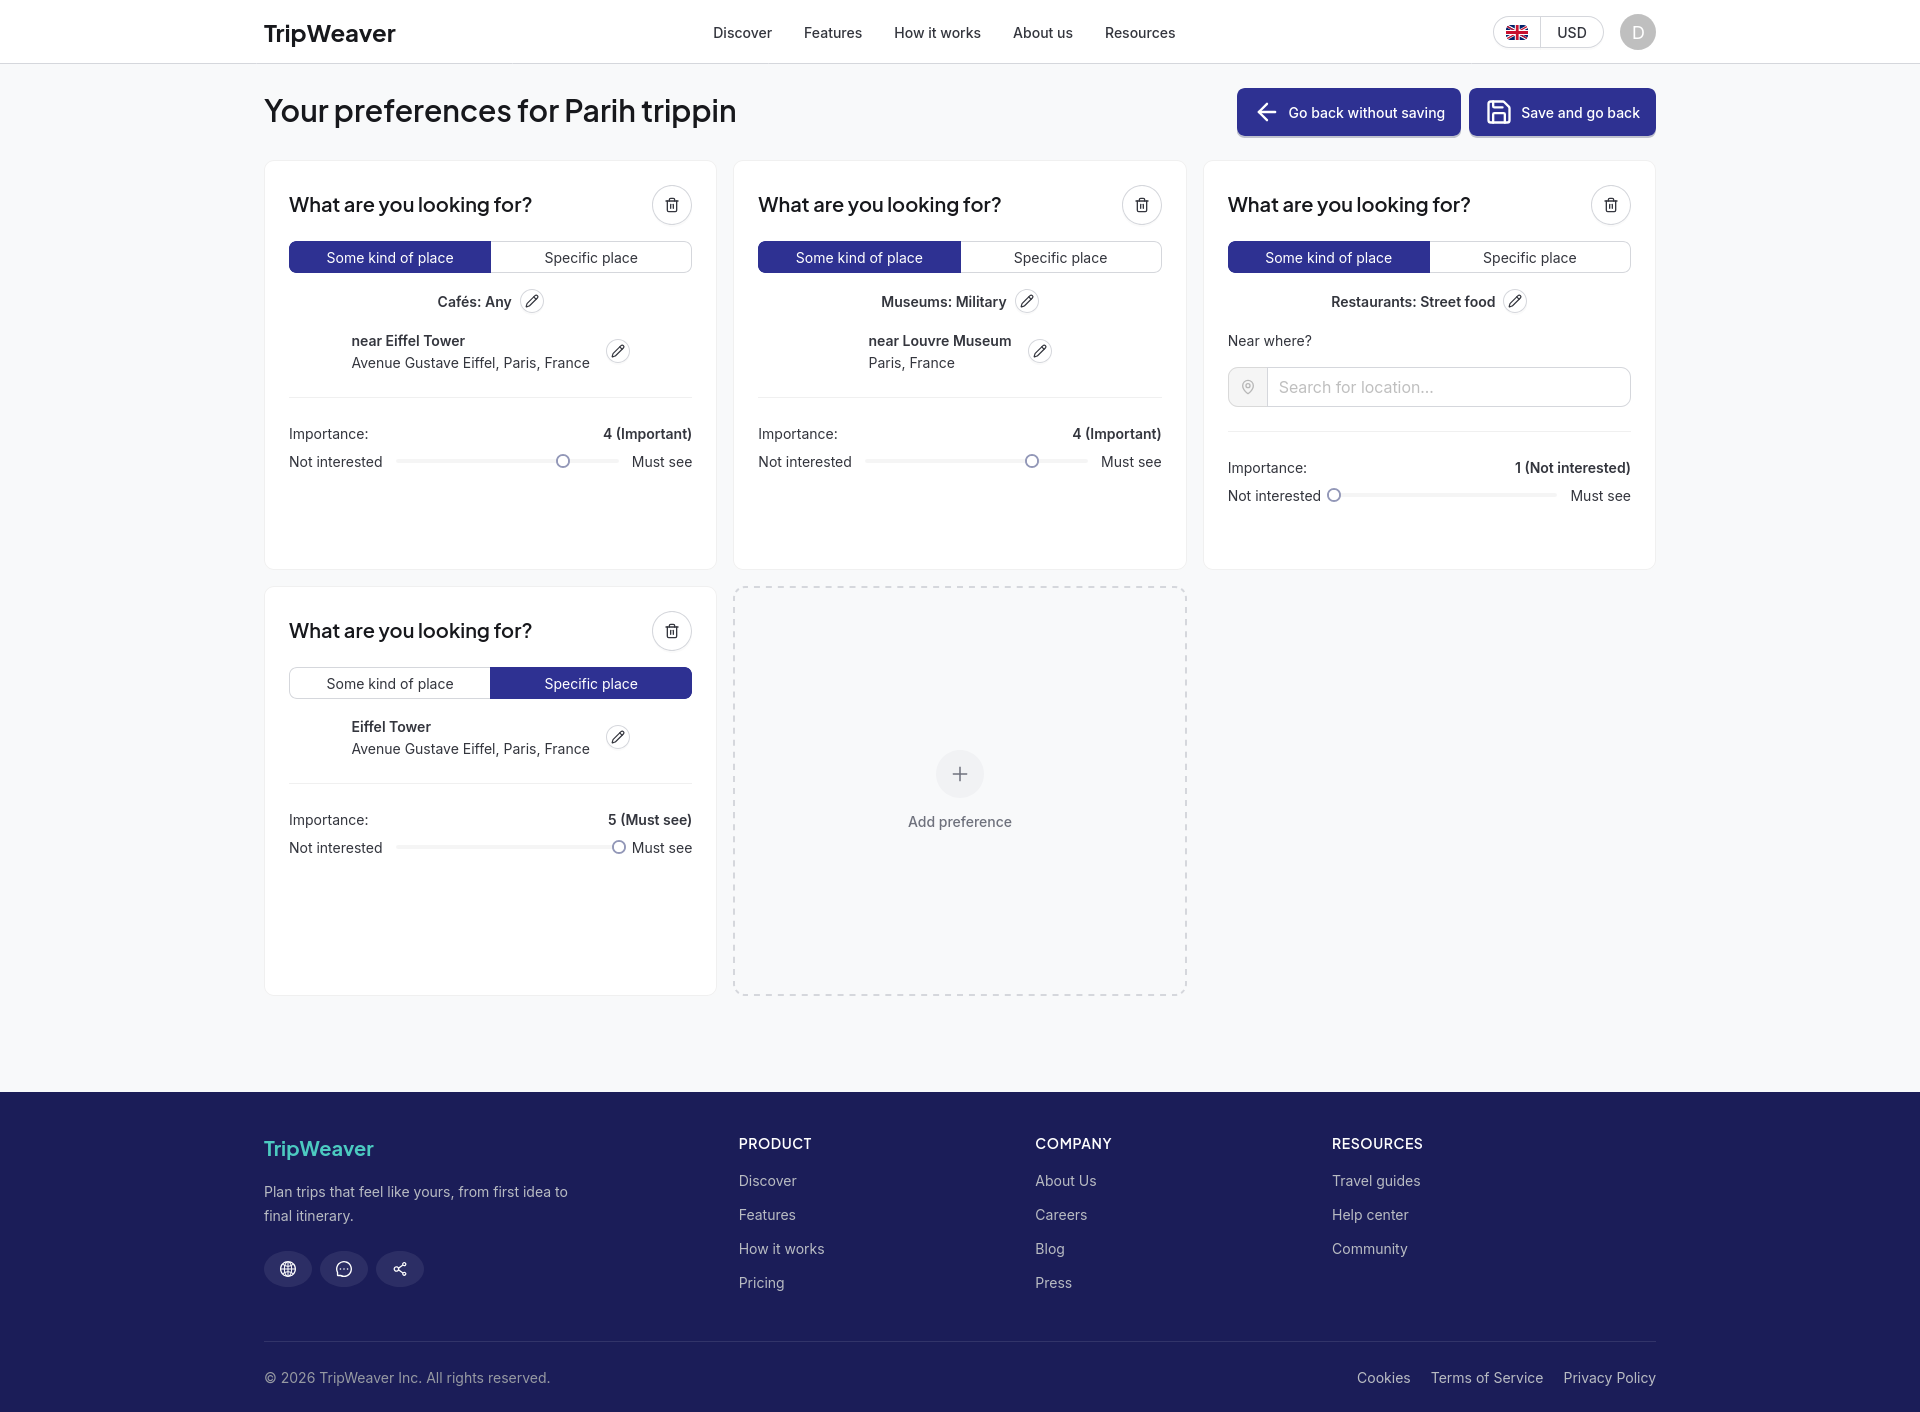Open the Terms of Service link
Viewport: 1920px width, 1412px height.
[1487, 1378]
